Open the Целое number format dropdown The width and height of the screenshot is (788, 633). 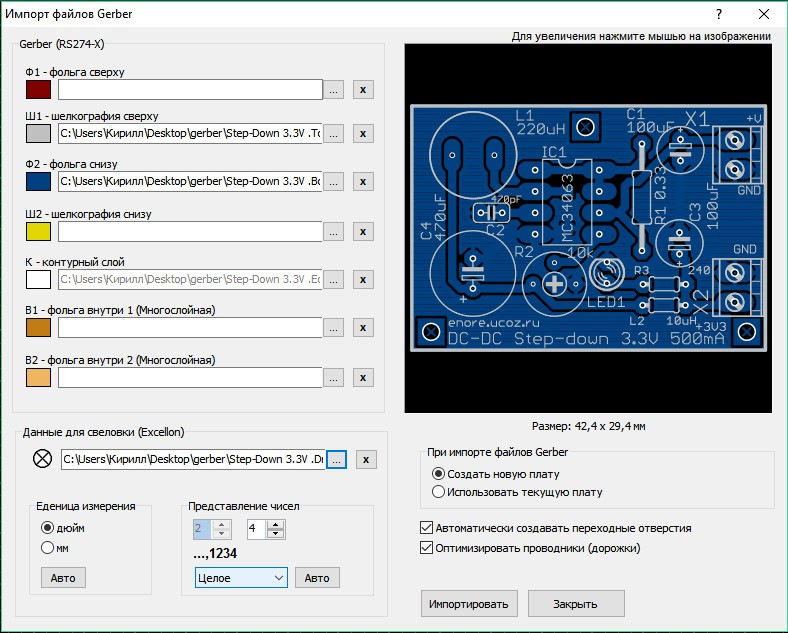click(240, 578)
